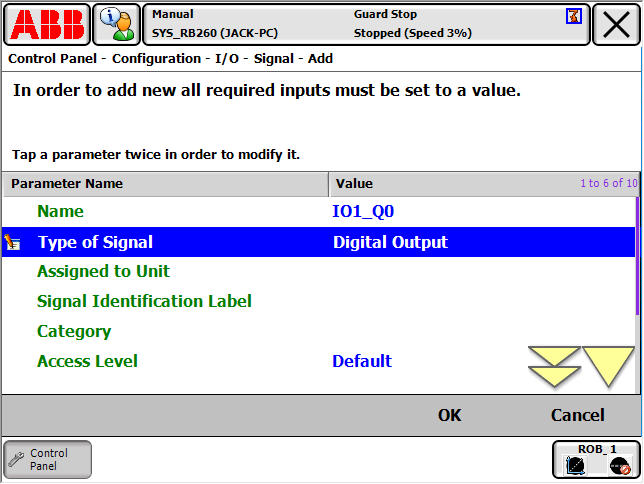
Task: Open Control Panel task button
Action: (48, 460)
